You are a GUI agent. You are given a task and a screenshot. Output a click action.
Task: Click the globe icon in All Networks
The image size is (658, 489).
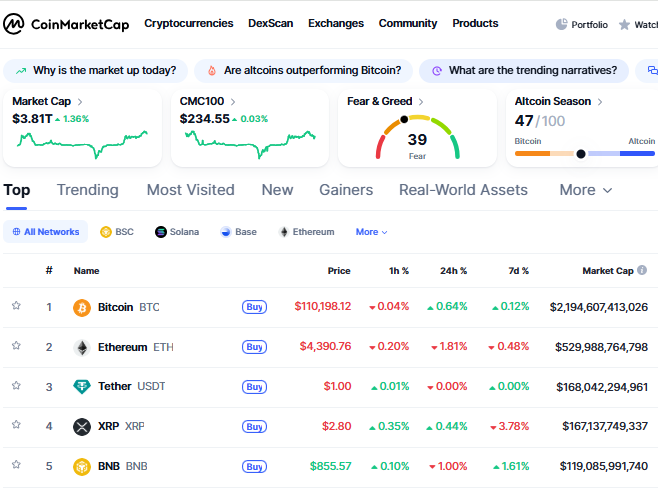pos(16,232)
